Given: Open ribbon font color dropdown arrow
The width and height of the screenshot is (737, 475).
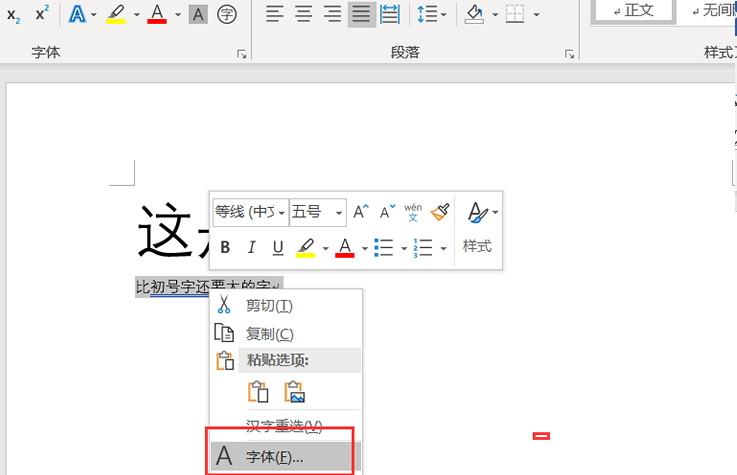Looking at the screenshot, I should coord(178,15).
